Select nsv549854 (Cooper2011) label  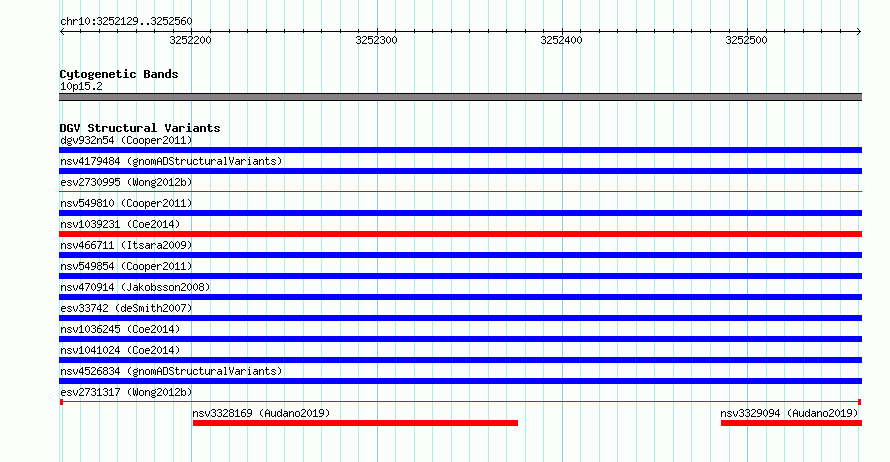click(x=126, y=266)
